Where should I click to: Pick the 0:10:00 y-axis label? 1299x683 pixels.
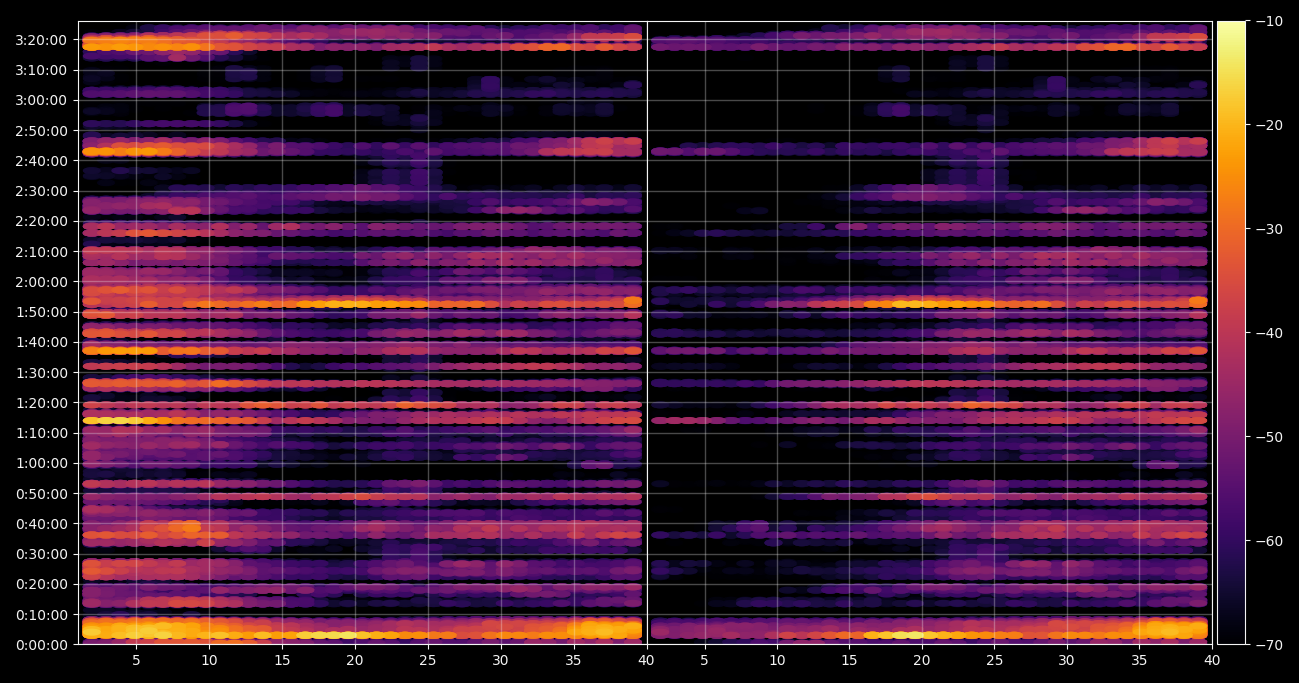tap(42, 614)
